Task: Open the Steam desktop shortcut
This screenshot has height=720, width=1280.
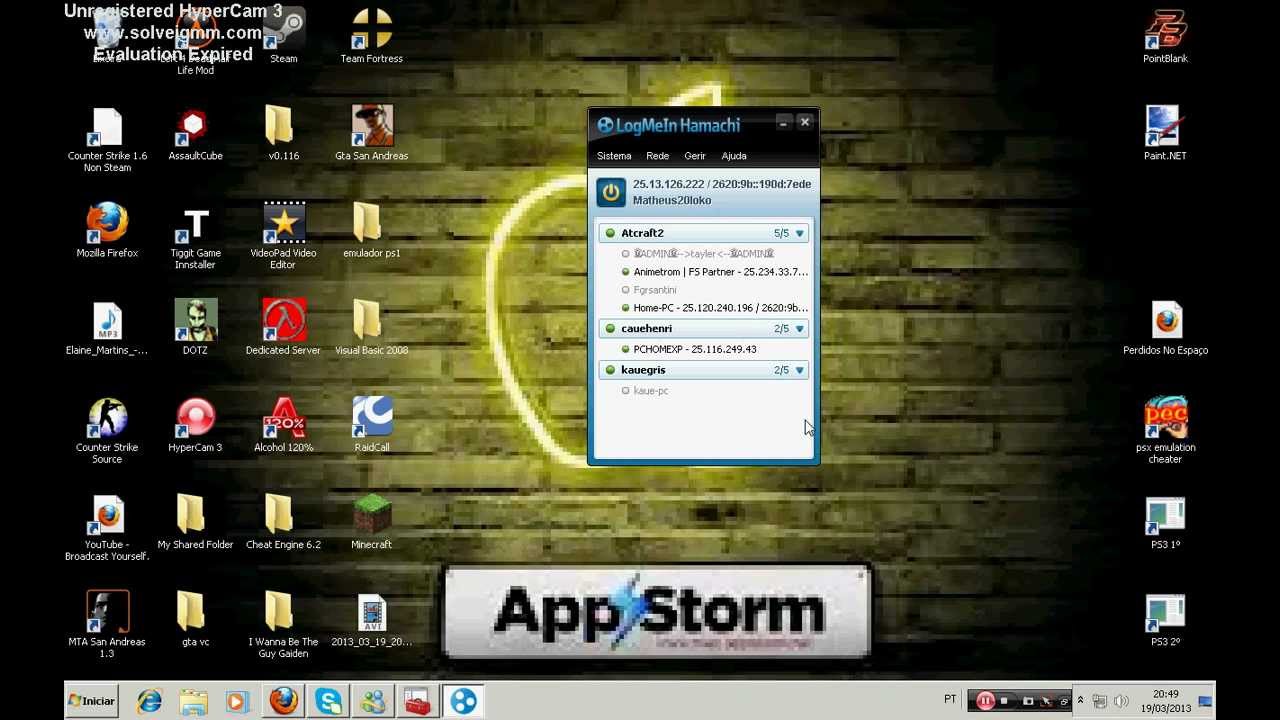Action: [x=284, y=37]
